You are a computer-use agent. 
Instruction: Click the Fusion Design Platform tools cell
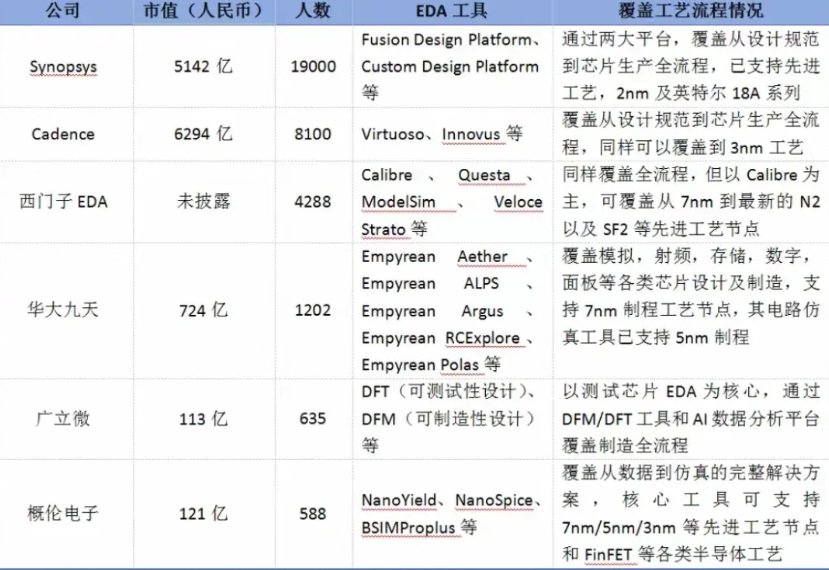(x=452, y=67)
